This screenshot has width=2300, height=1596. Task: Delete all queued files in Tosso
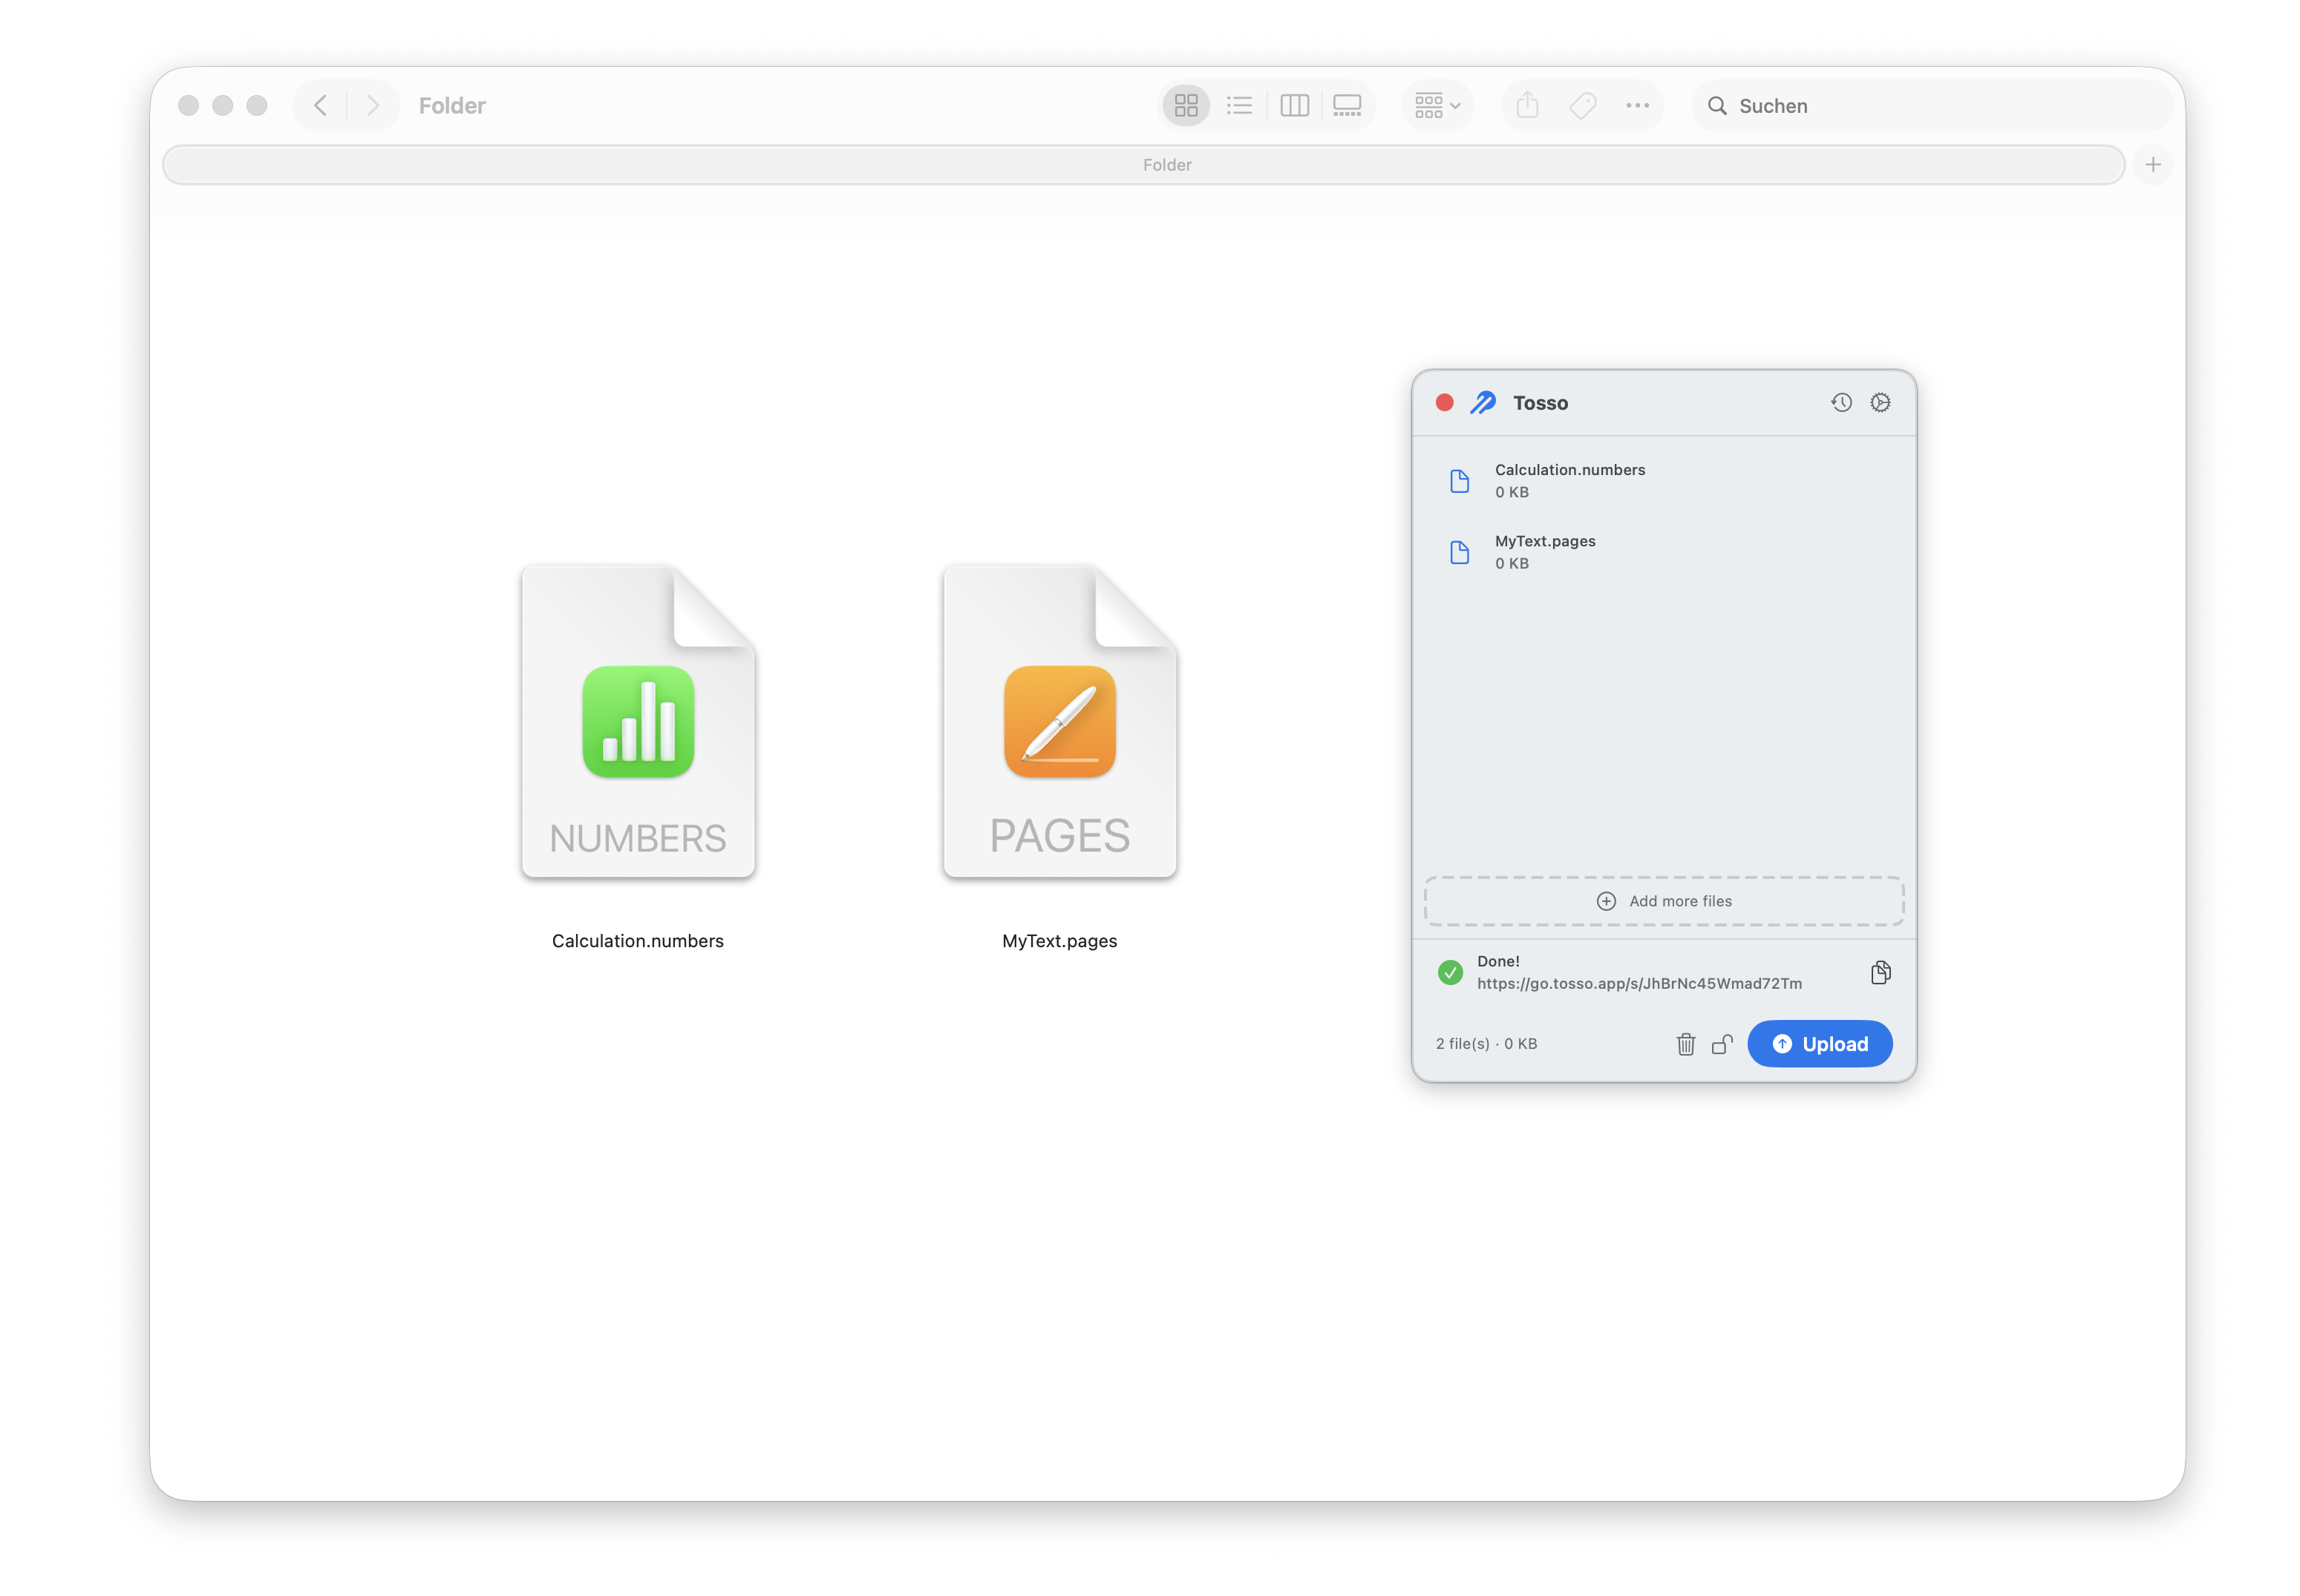(1687, 1043)
